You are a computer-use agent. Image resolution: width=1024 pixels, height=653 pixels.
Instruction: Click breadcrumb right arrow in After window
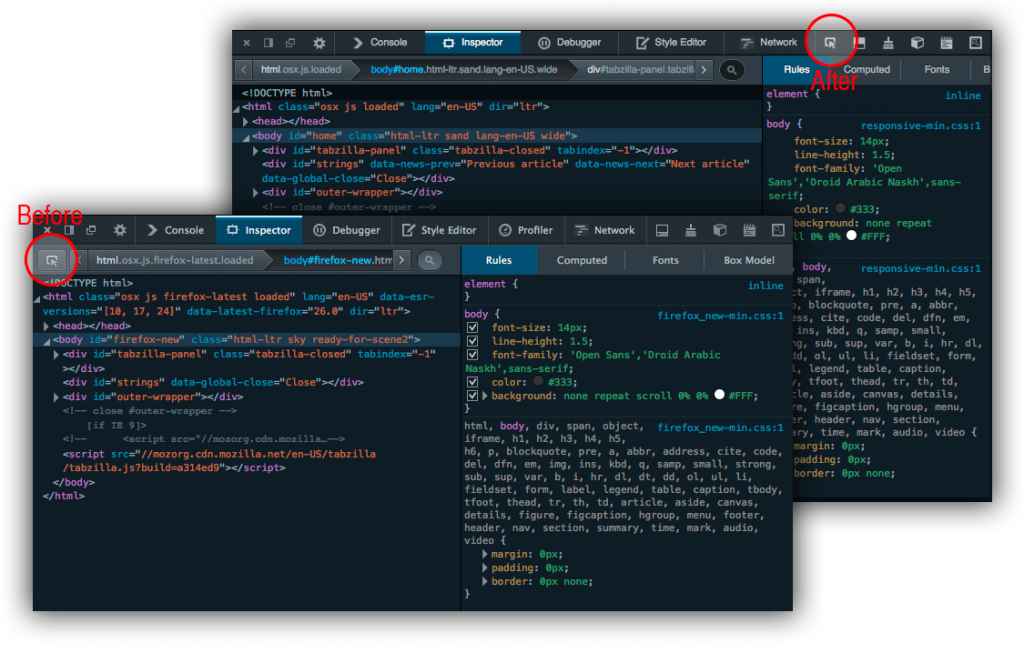click(x=704, y=70)
